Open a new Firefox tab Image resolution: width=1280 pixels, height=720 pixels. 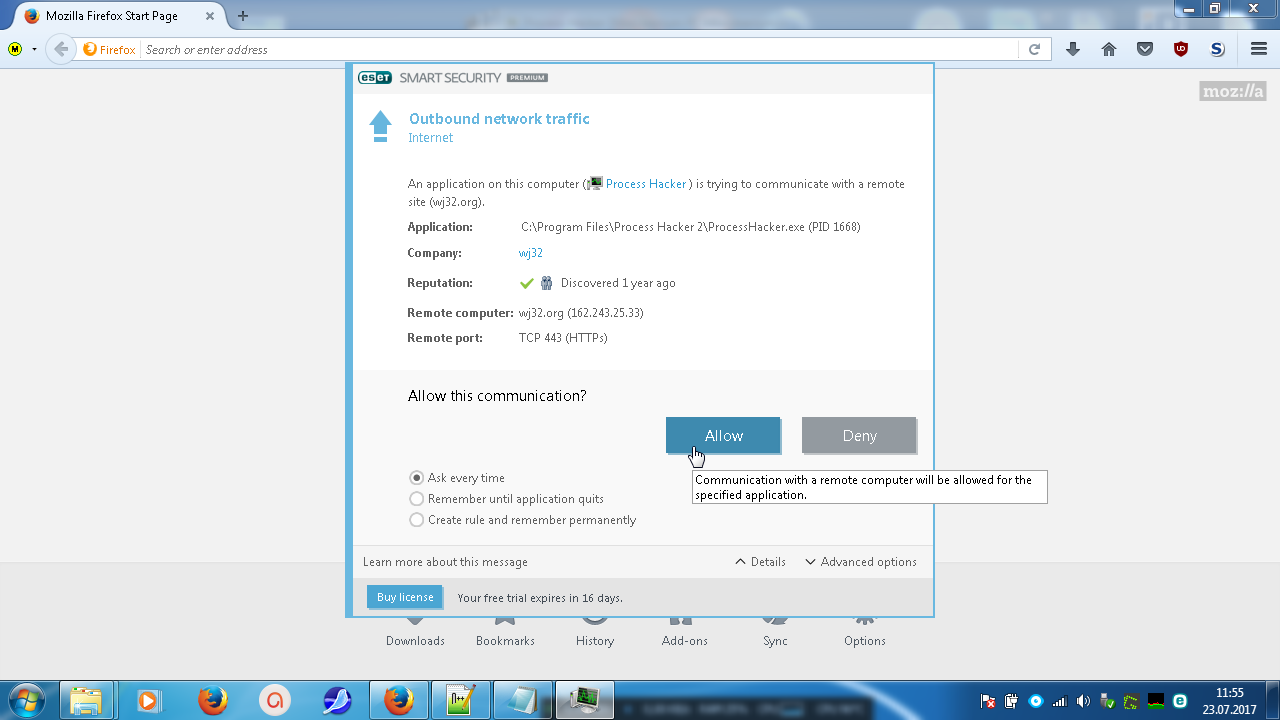click(243, 16)
